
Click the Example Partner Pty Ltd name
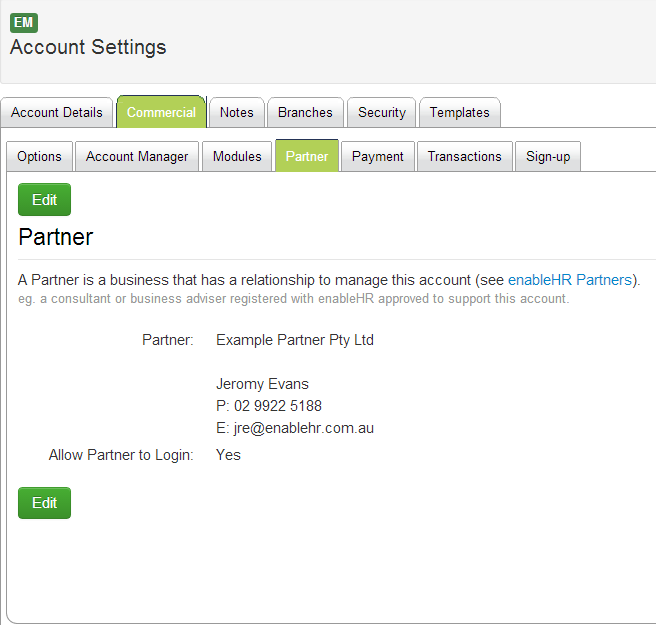(x=295, y=340)
